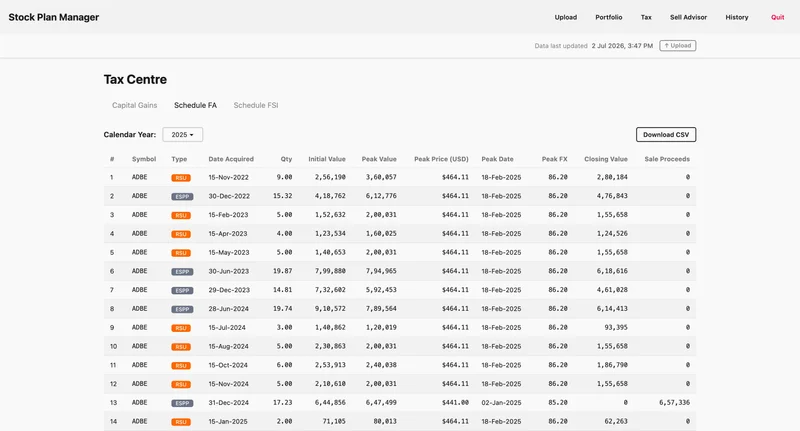Switch to the Schedule FSI tab
The image size is (800, 431).
(256, 105)
